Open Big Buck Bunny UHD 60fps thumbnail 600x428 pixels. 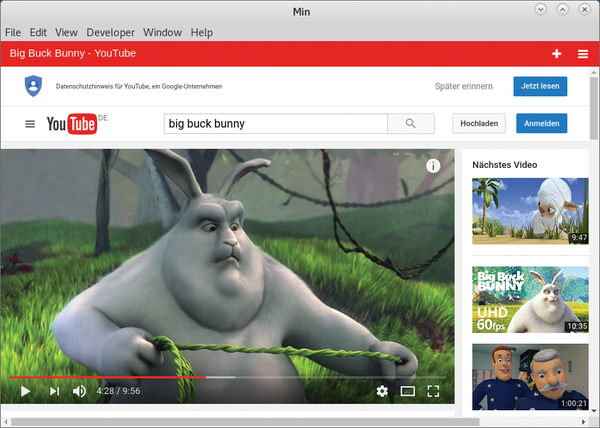pyautogui.click(x=530, y=299)
